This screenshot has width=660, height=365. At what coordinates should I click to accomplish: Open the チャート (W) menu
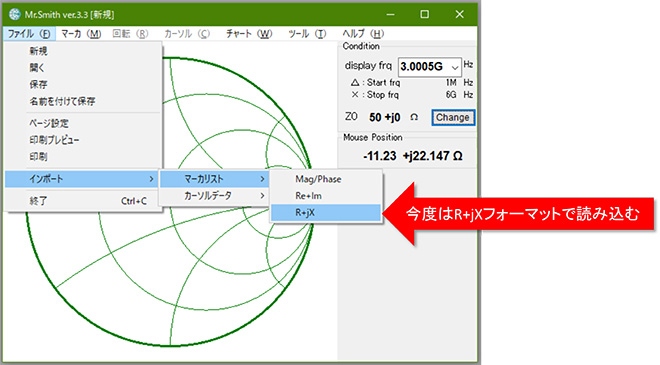[x=249, y=34]
